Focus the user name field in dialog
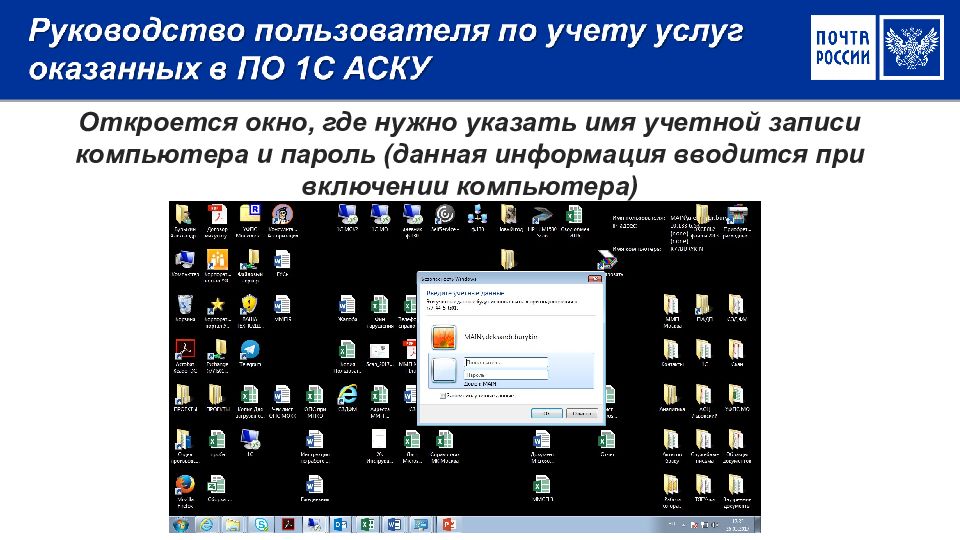Screen dimensions: 960x540 pos(506,362)
